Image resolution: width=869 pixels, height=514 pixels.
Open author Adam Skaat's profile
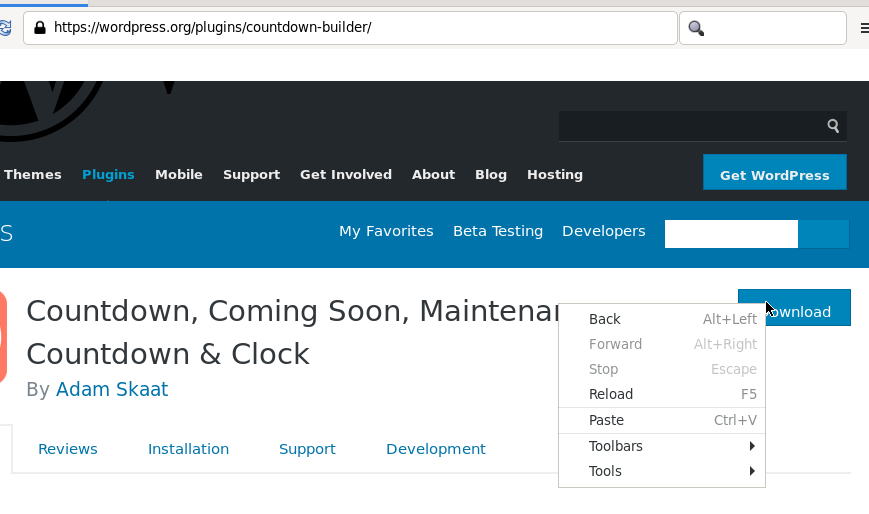point(112,389)
